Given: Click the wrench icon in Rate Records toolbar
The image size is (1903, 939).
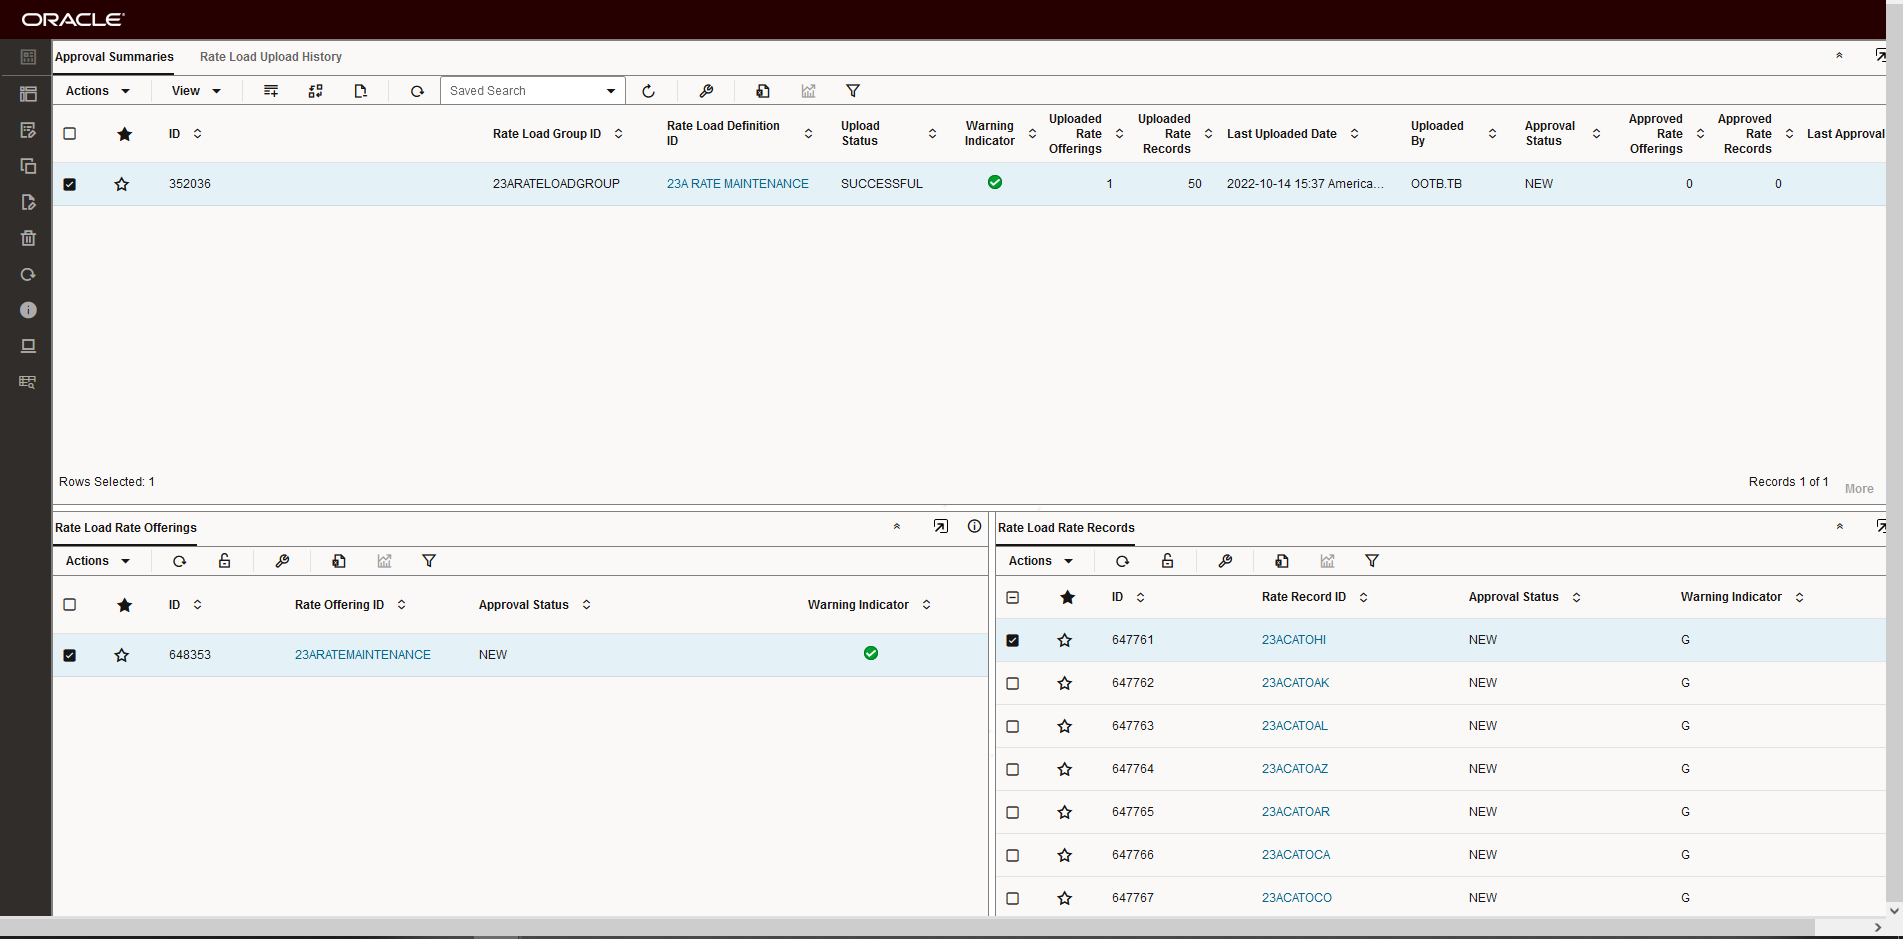Looking at the screenshot, I should pyautogui.click(x=1226, y=561).
